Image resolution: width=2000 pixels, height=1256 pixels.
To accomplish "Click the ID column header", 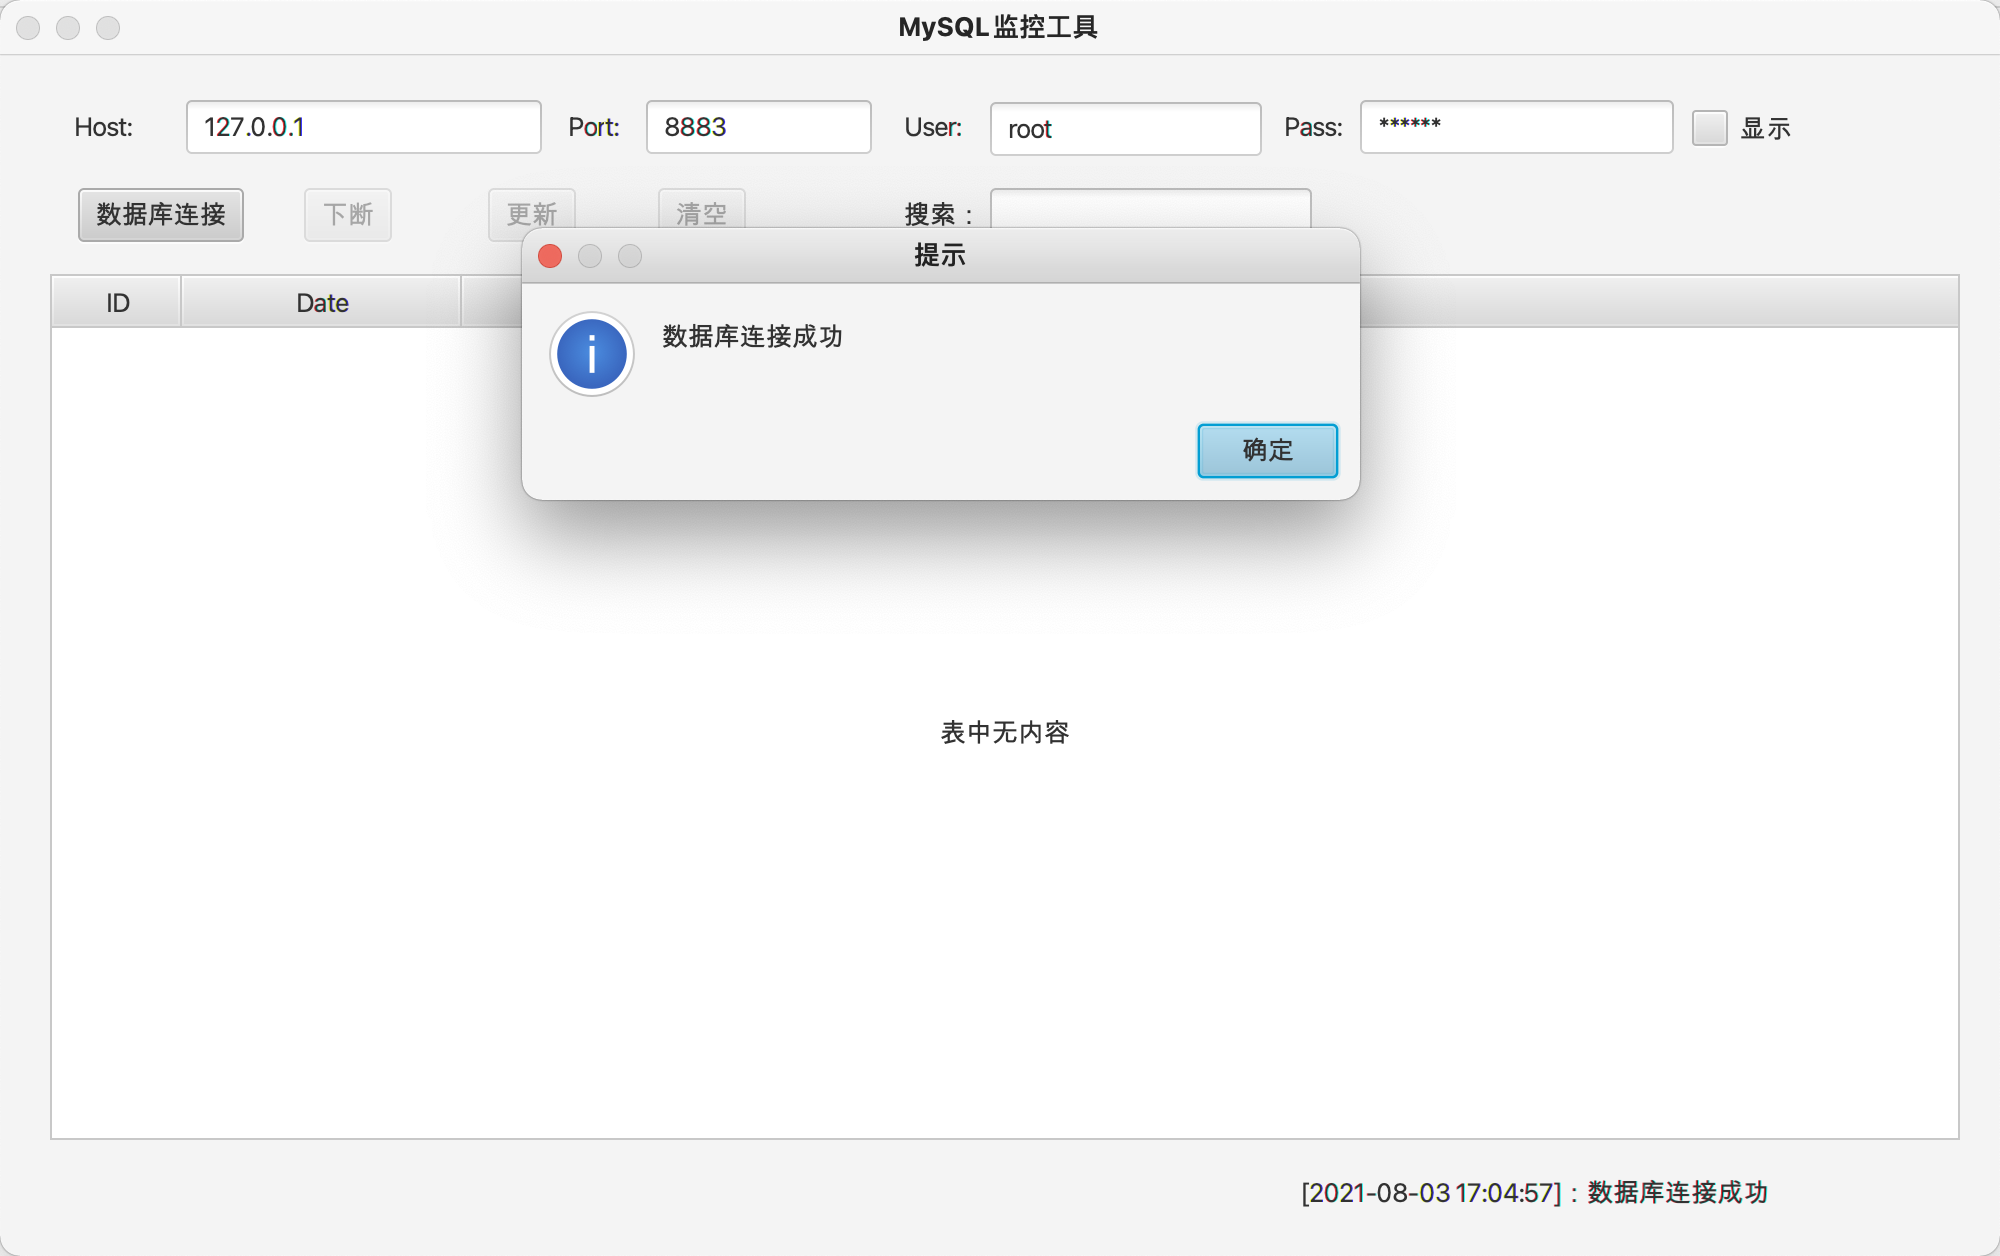I will (117, 303).
